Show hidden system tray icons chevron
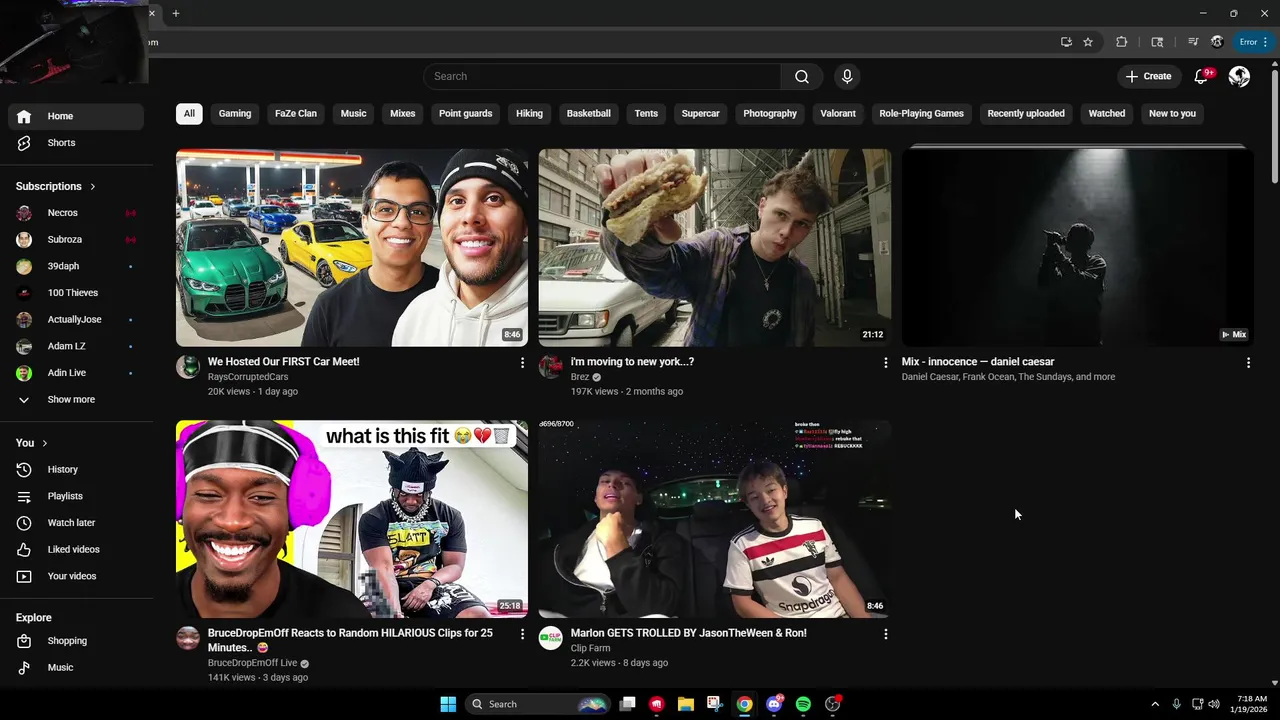Viewport: 1280px width, 720px height. click(x=1155, y=704)
